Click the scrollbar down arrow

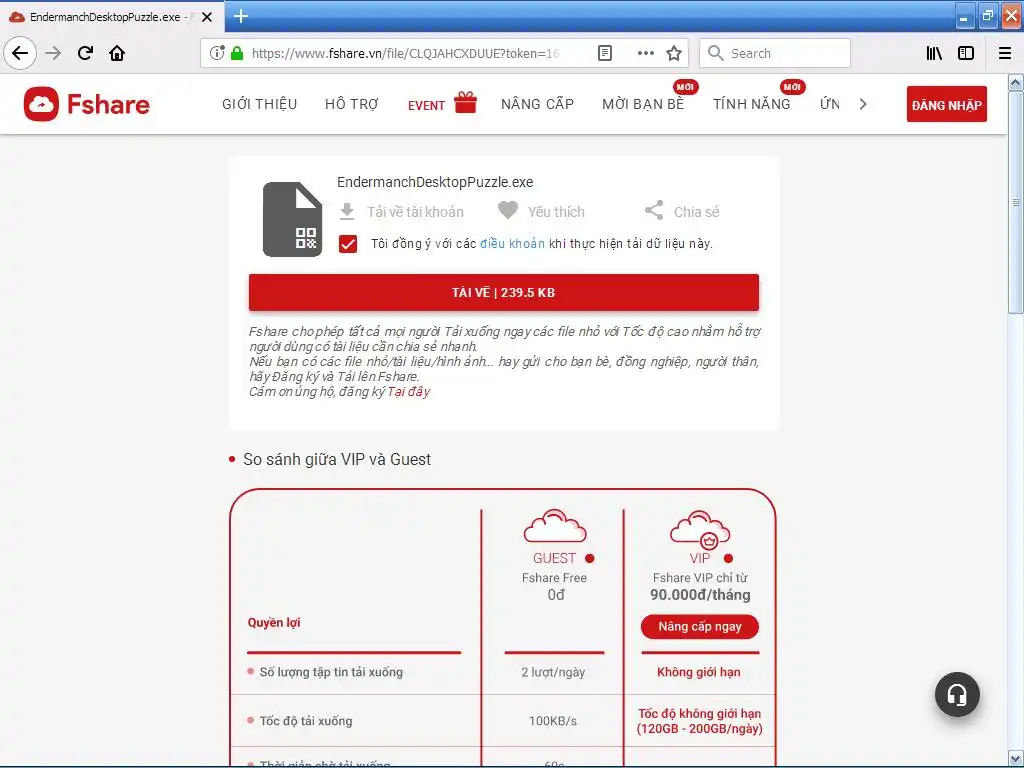[x=1016, y=759]
